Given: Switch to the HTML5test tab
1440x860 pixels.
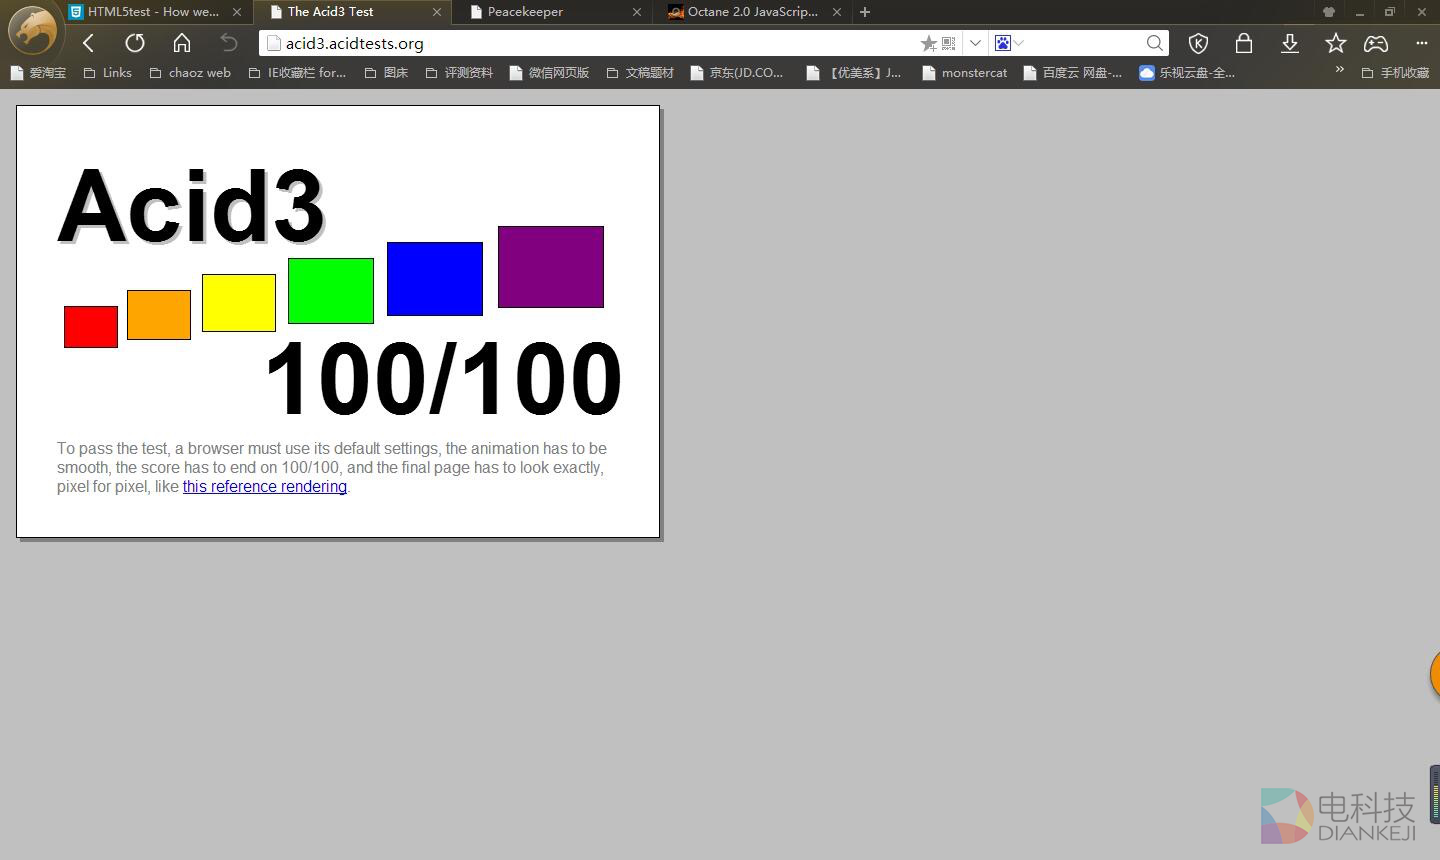Looking at the screenshot, I should point(152,12).
